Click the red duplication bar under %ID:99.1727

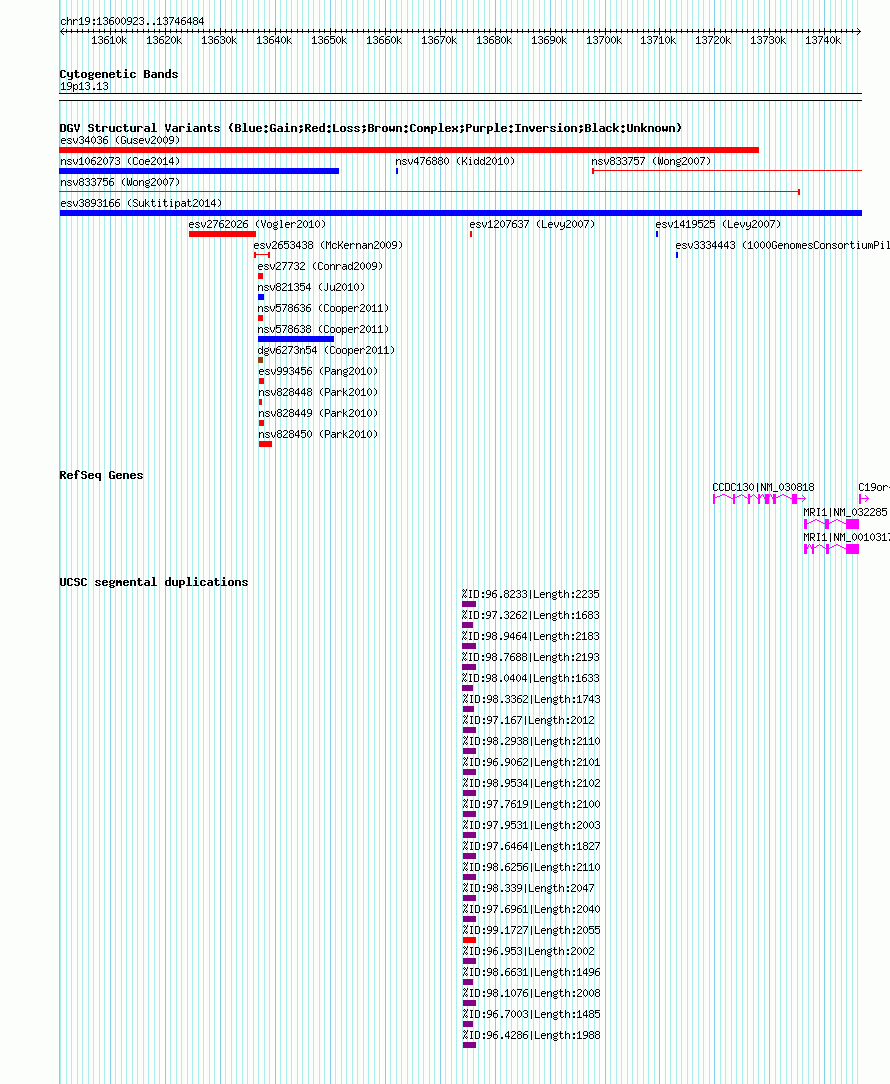(470, 940)
